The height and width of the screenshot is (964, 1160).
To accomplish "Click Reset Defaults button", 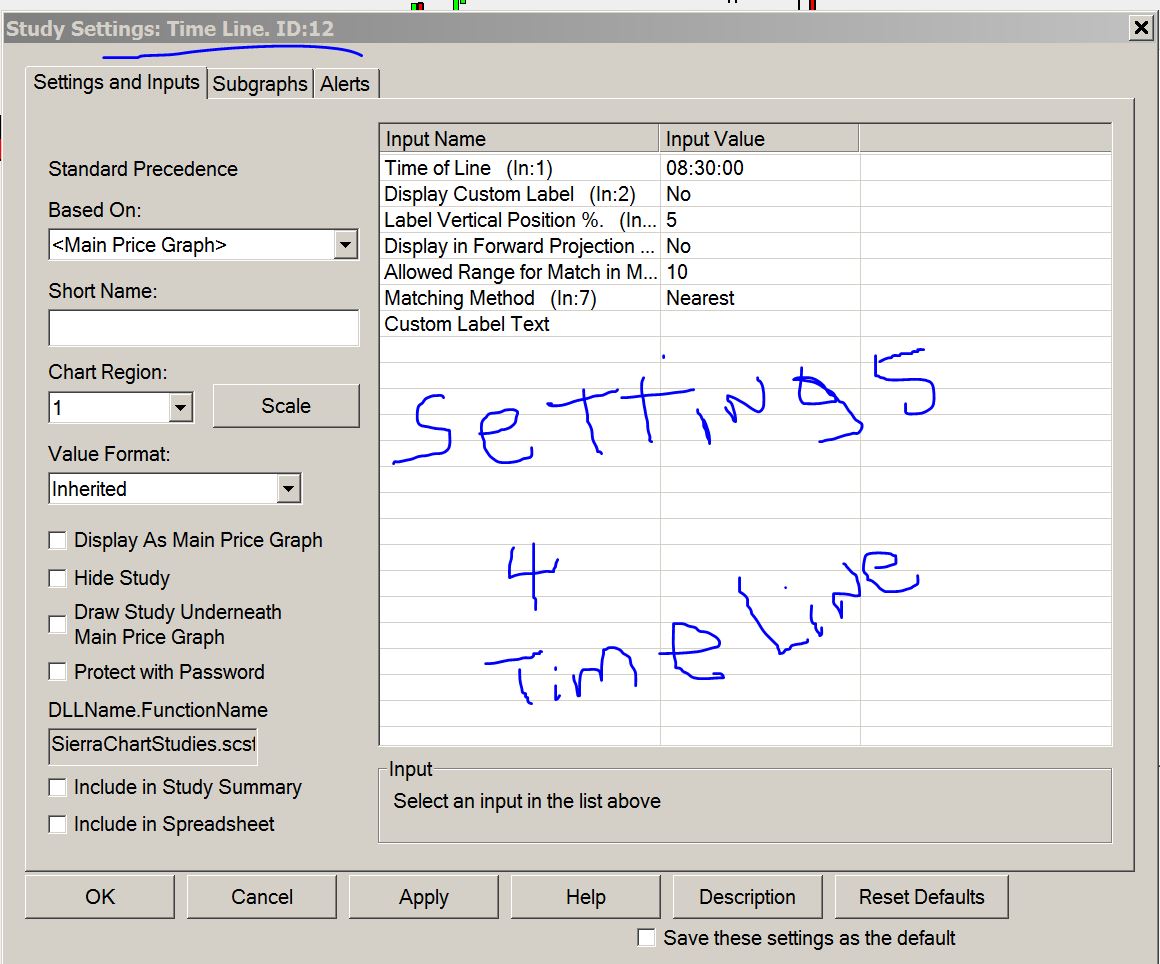I will 922,897.
